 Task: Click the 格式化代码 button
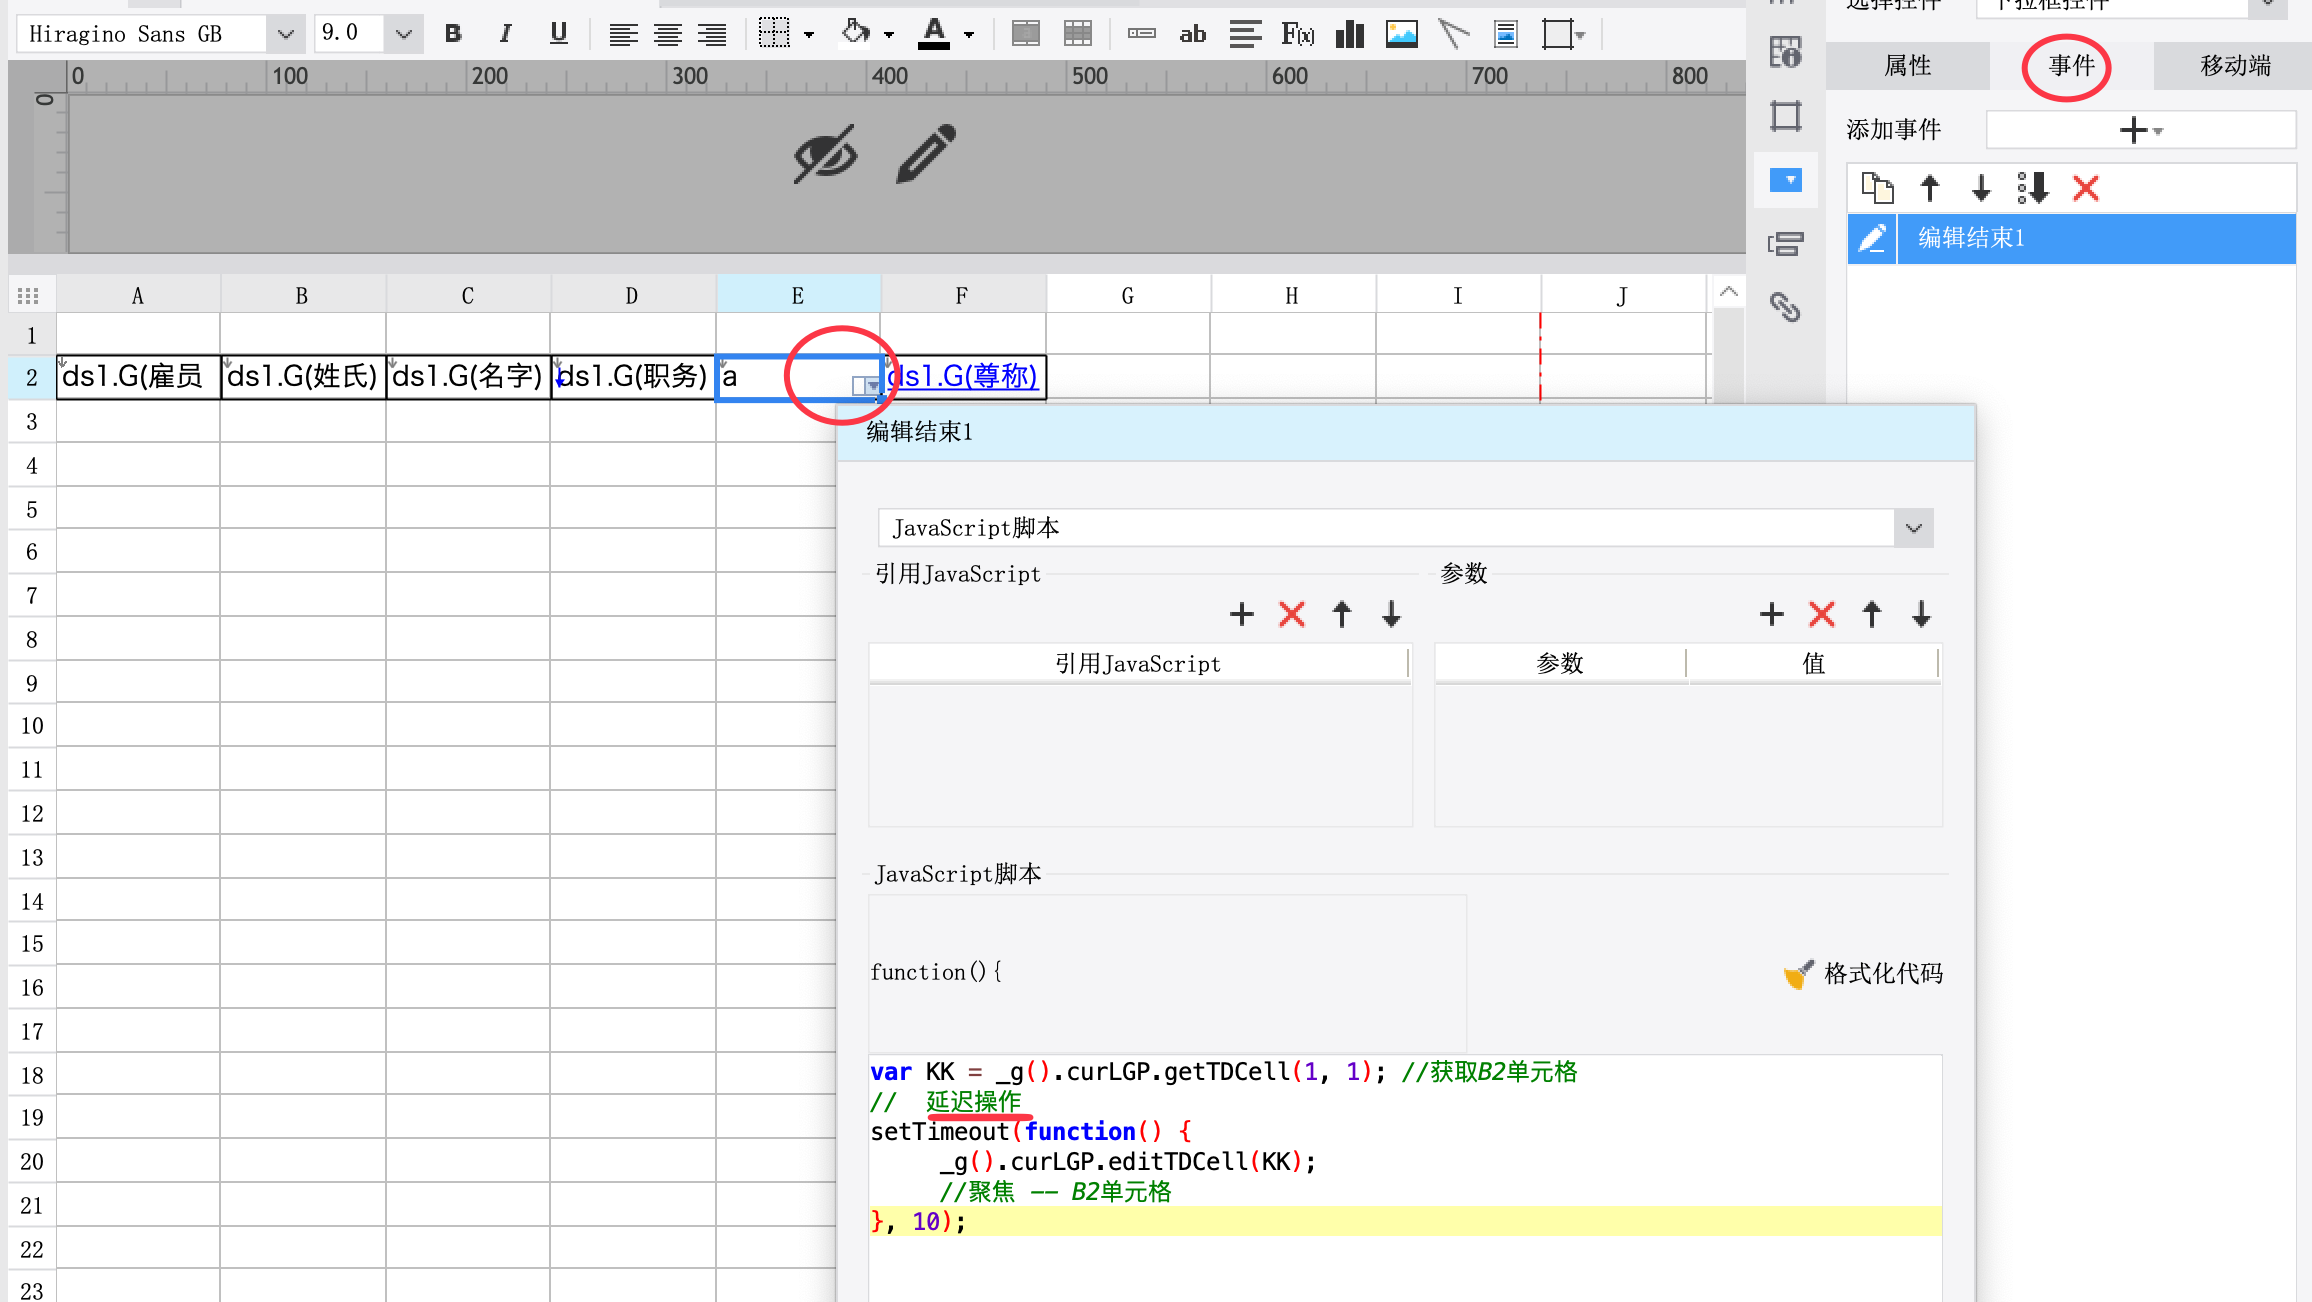(x=1864, y=974)
